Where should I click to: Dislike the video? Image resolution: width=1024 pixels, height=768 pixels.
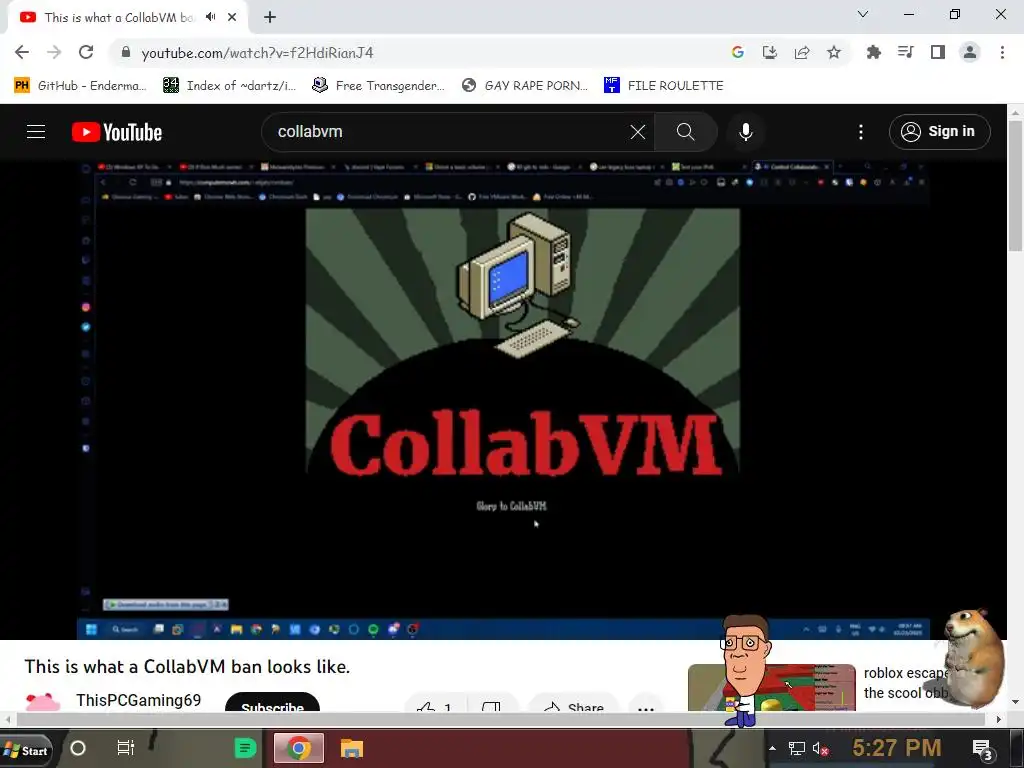pyautogui.click(x=491, y=705)
